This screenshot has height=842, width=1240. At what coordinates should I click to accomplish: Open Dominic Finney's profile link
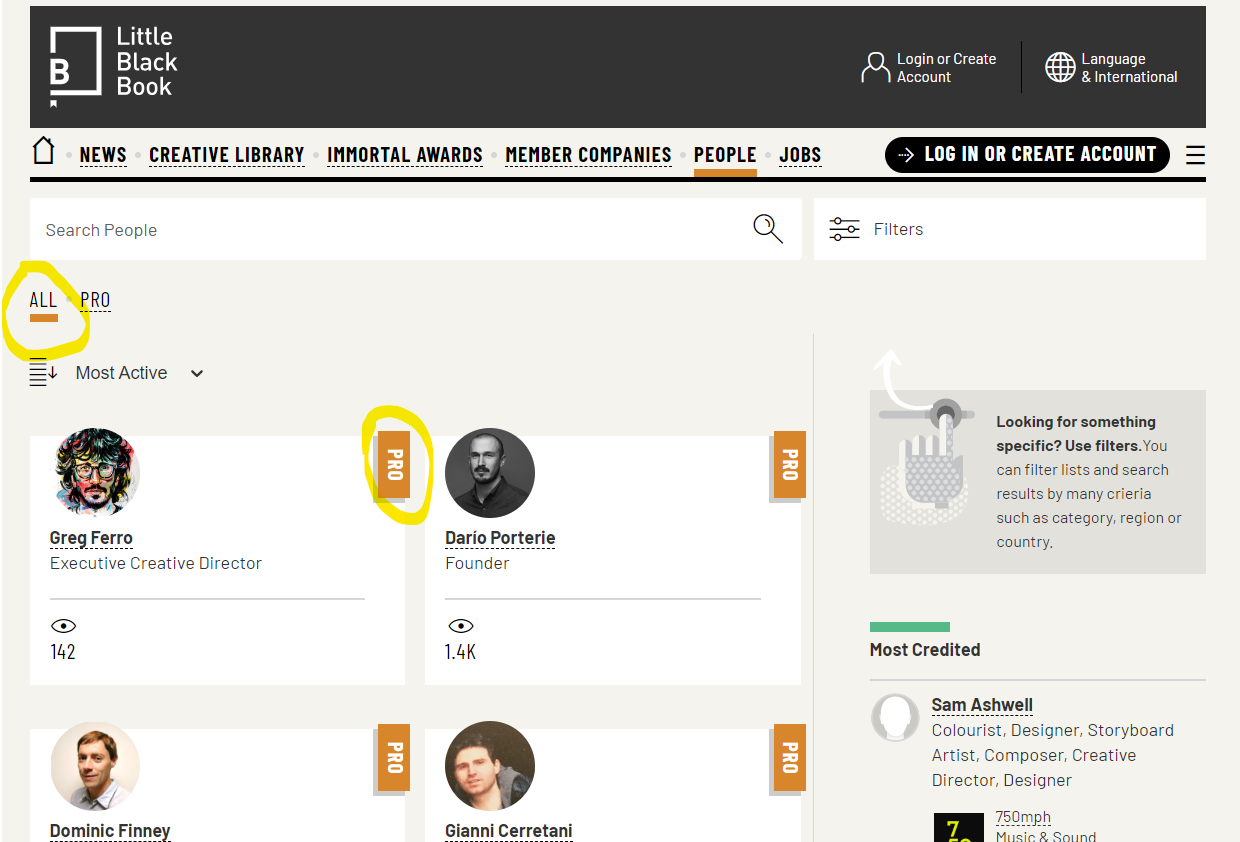tap(110, 831)
